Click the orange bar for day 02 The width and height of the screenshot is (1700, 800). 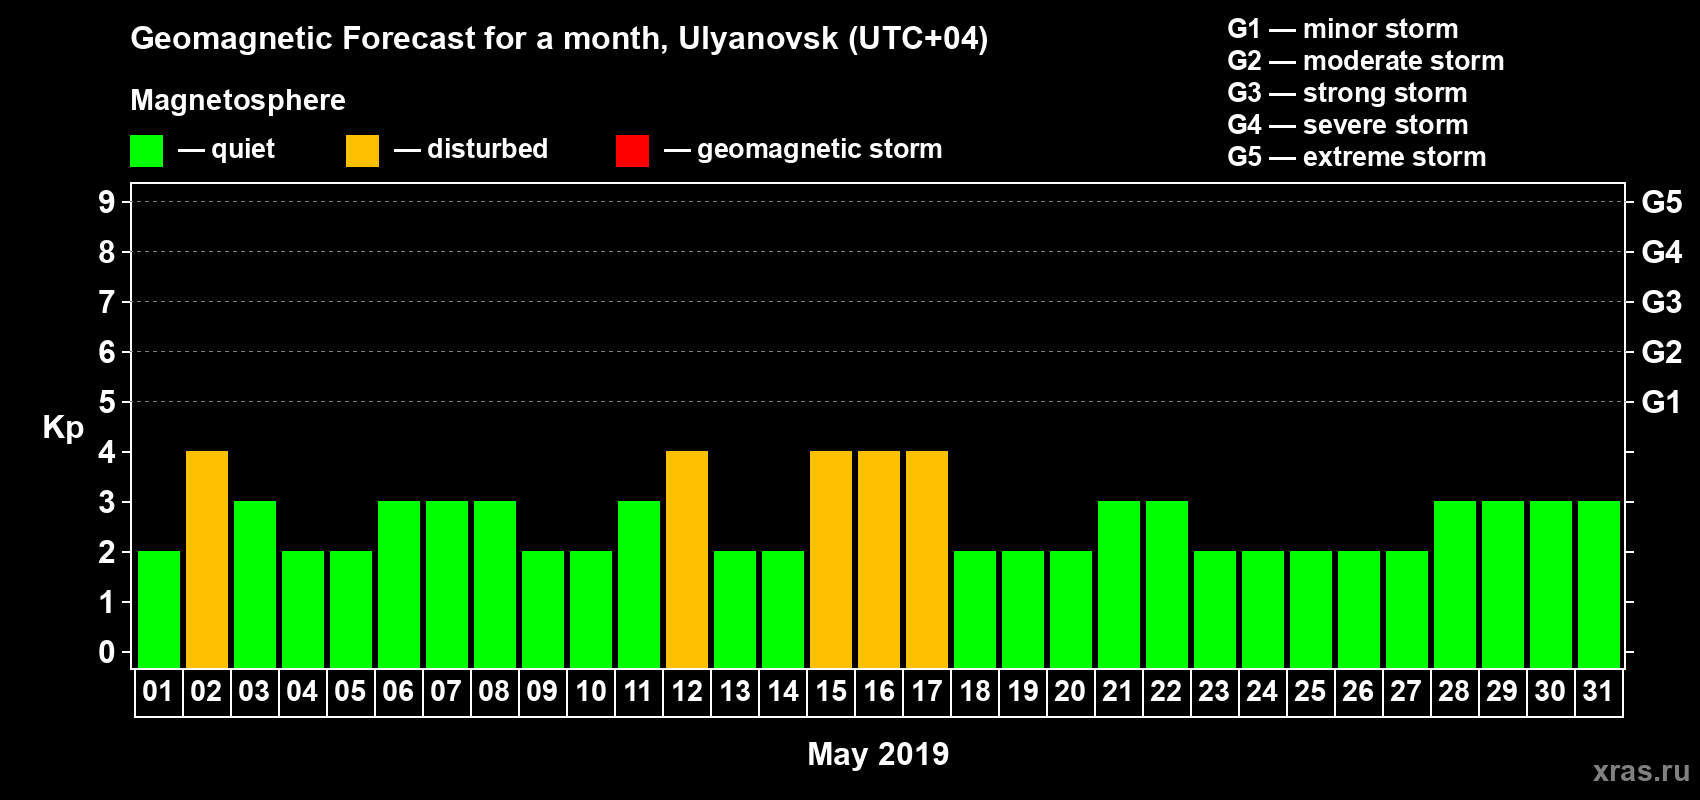[x=207, y=560]
